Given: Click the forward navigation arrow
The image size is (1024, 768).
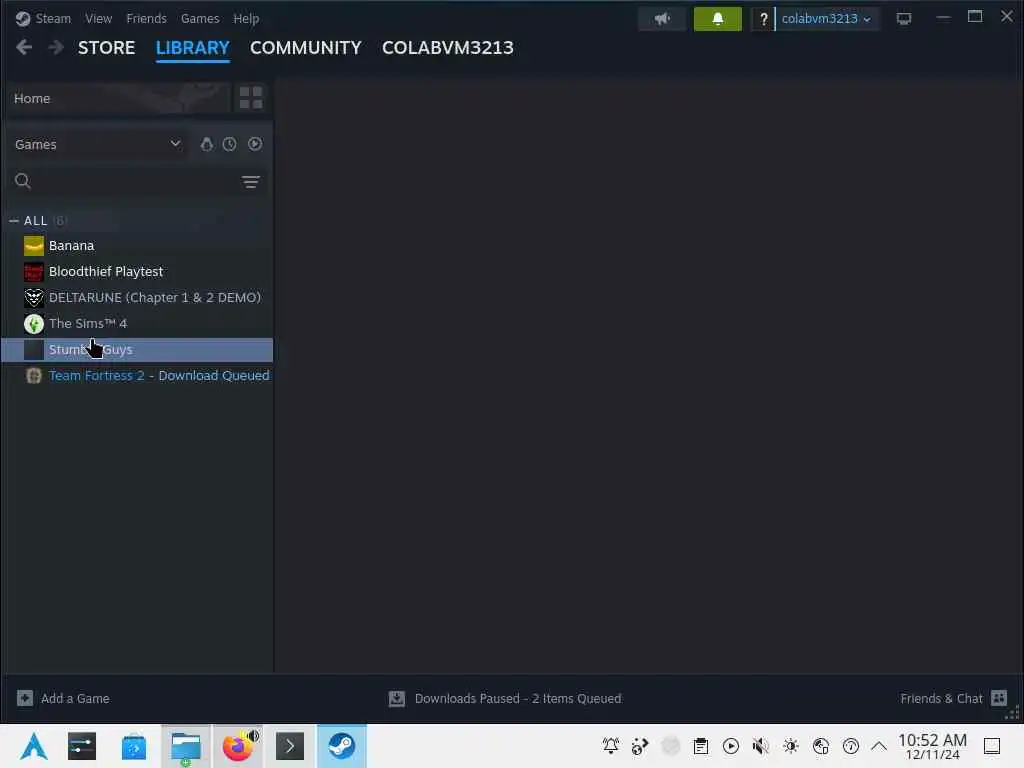Looking at the screenshot, I should click(x=56, y=47).
